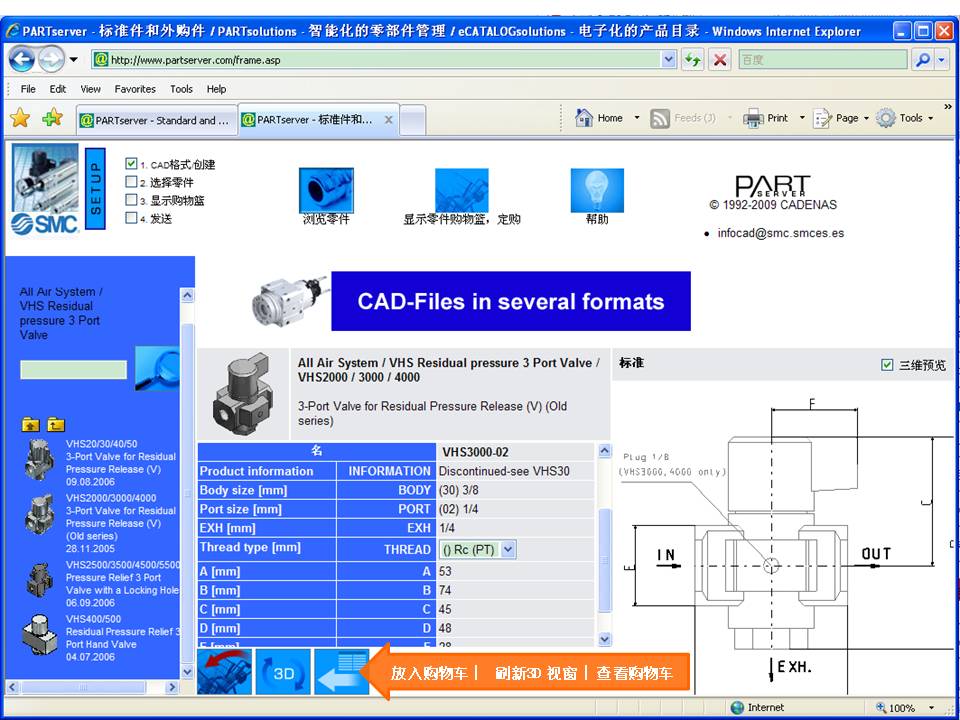The image size is (960, 720).
Task: Open the View menu
Action: [91, 89]
